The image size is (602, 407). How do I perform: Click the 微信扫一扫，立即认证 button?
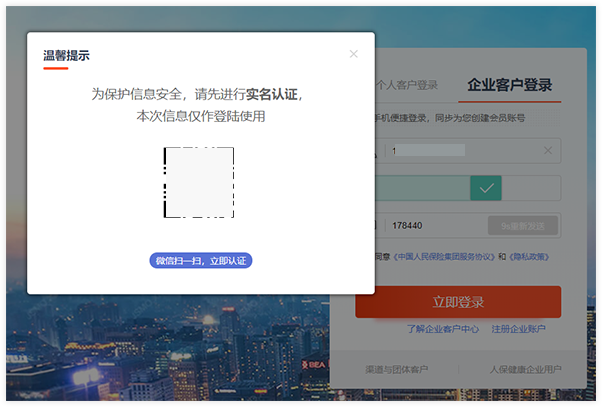click(201, 261)
